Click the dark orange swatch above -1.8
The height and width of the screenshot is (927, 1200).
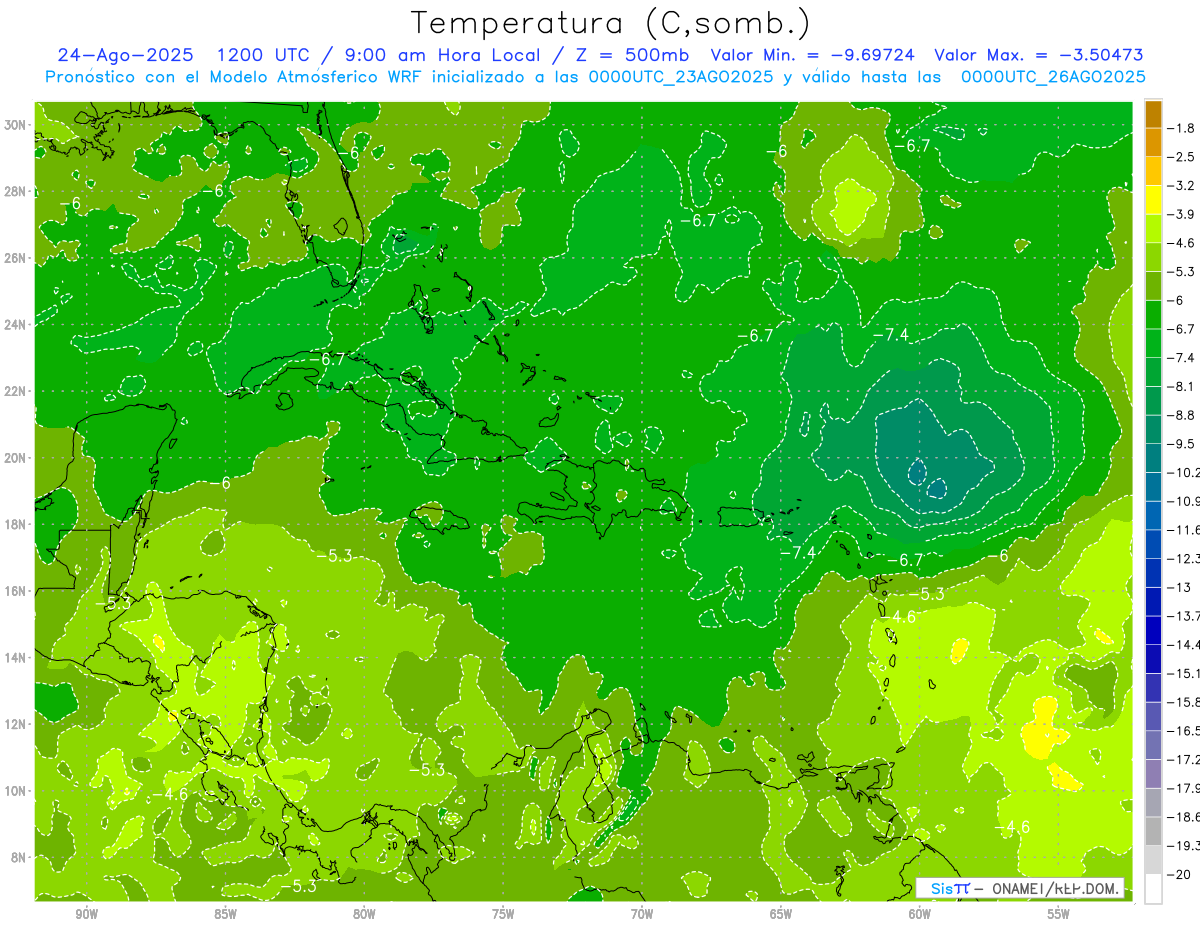[1153, 114]
